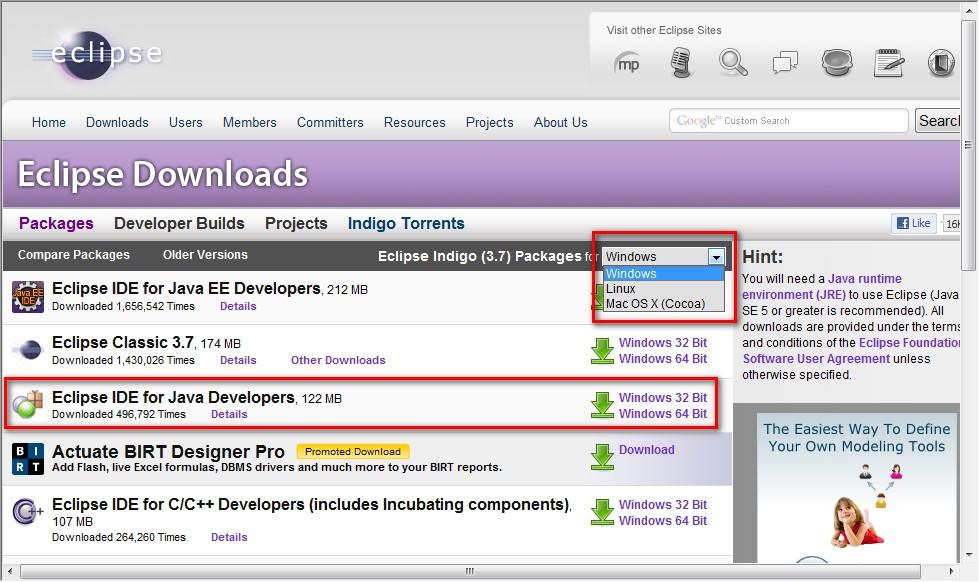Screen dimensions: 979x582
Task: Open Details for Eclipse Classic 3.7
Action: (238, 360)
